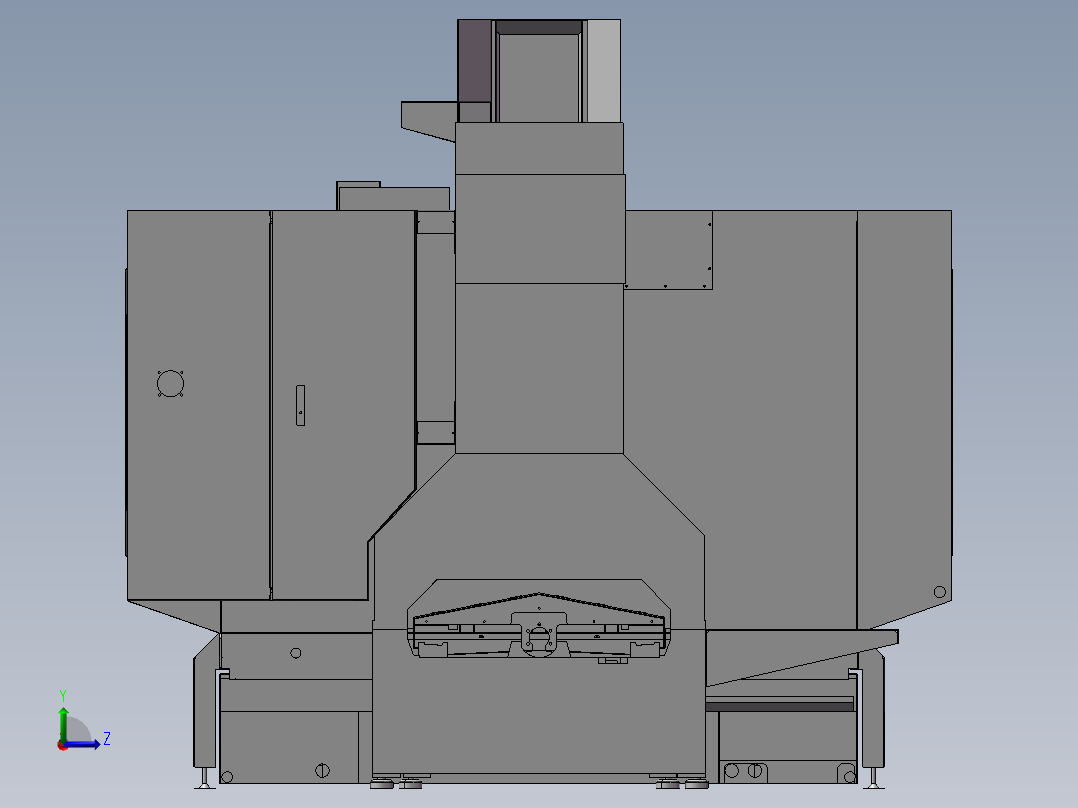Click the red origin ball of the triad

click(62, 745)
